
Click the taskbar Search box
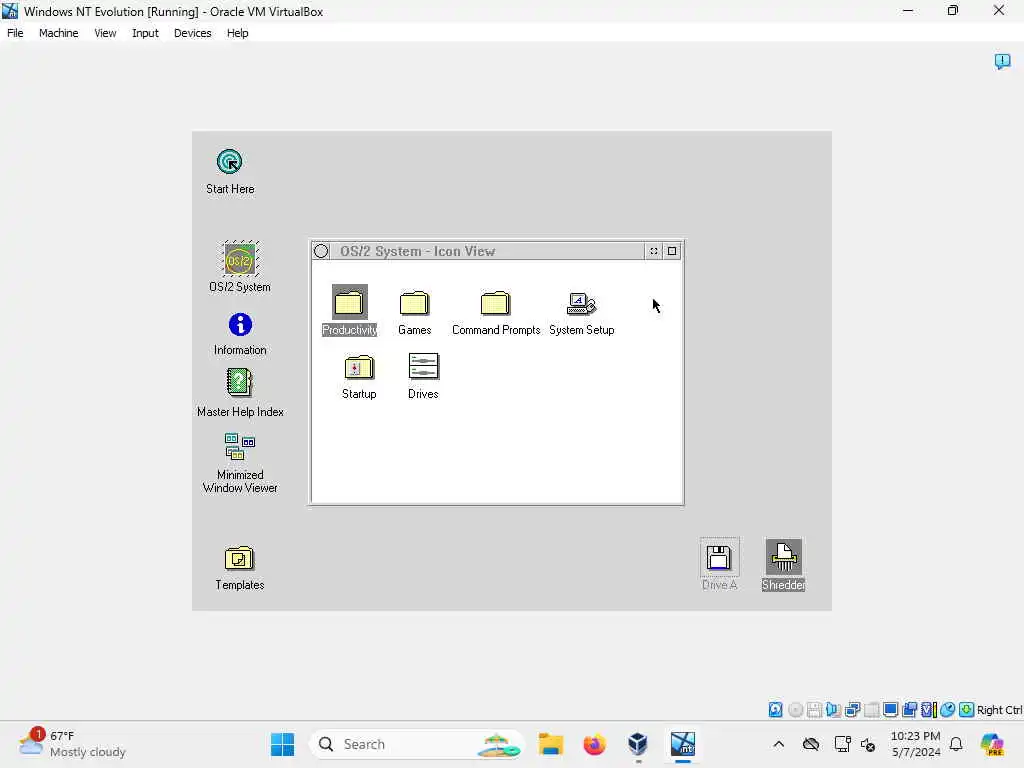[417, 744]
